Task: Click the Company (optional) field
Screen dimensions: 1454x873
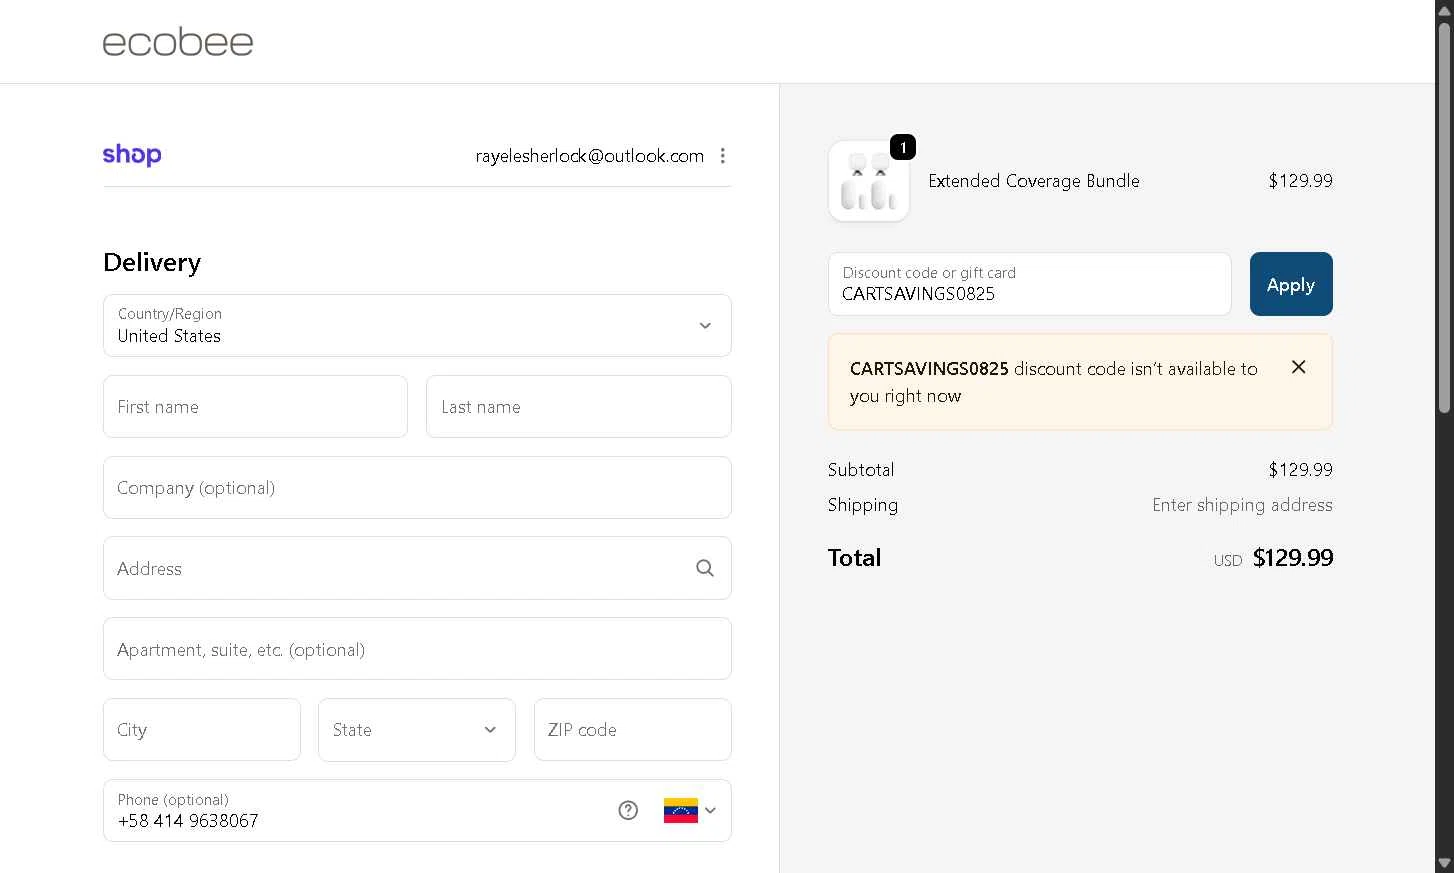Action: 417,488
